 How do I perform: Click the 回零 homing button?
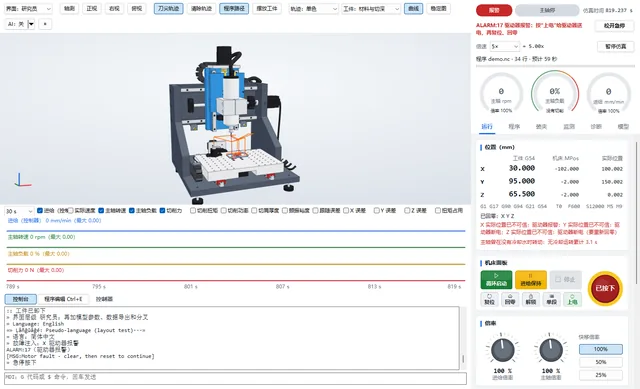(510, 299)
